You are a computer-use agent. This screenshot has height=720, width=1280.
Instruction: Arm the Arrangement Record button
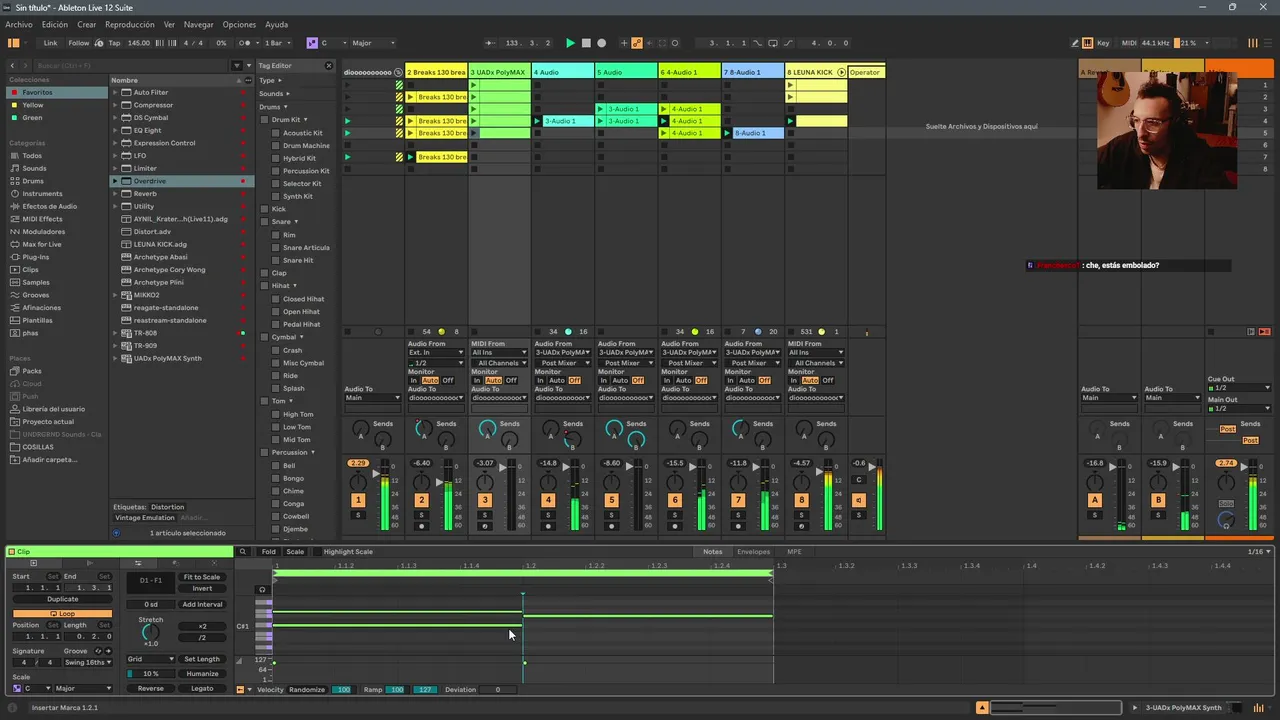(601, 43)
